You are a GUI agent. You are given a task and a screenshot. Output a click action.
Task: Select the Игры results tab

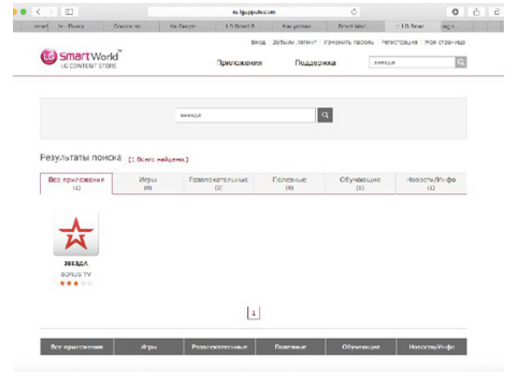(x=148, y=183)
